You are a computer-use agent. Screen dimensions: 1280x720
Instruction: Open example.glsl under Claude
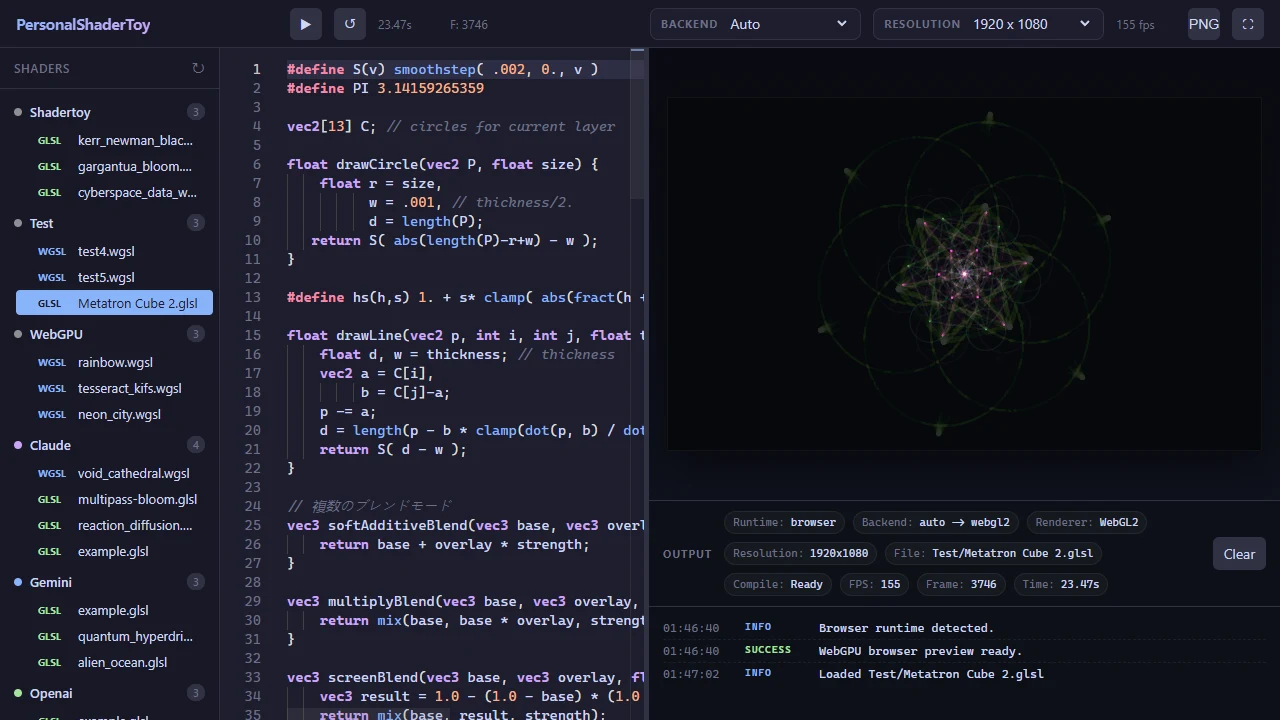[x=114, y=551]
